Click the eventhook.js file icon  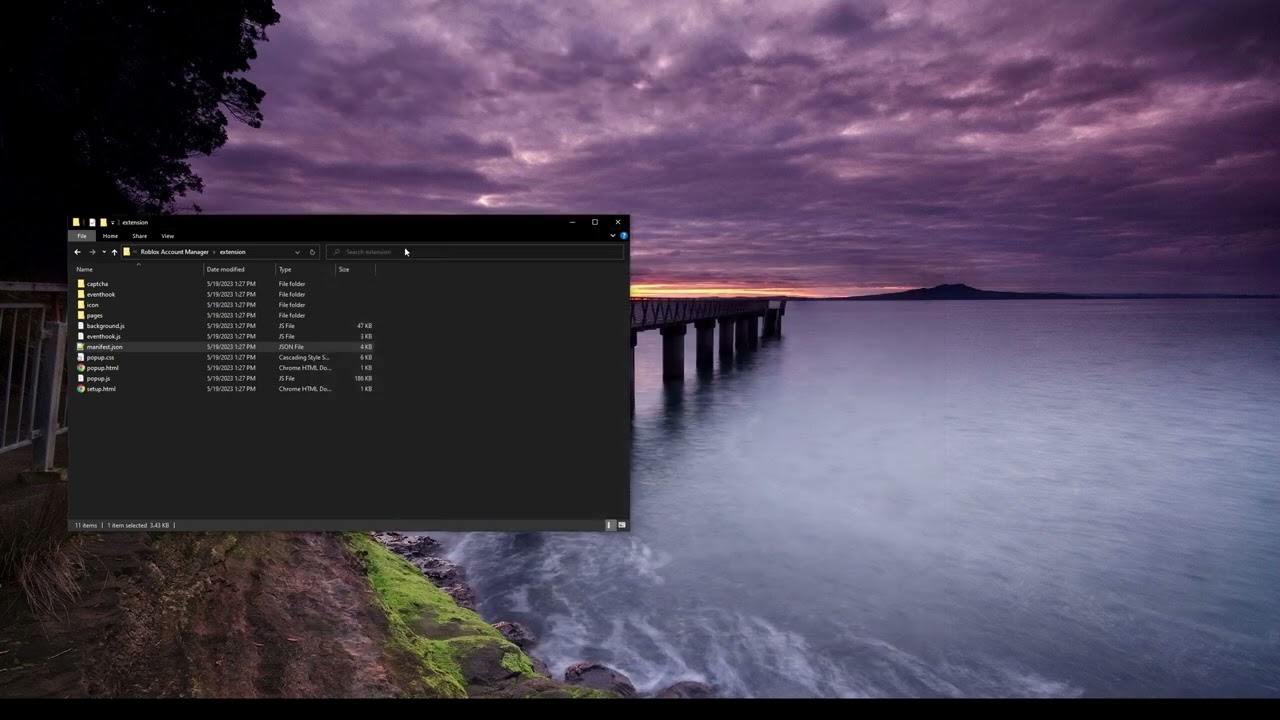(x=81, y=336)
